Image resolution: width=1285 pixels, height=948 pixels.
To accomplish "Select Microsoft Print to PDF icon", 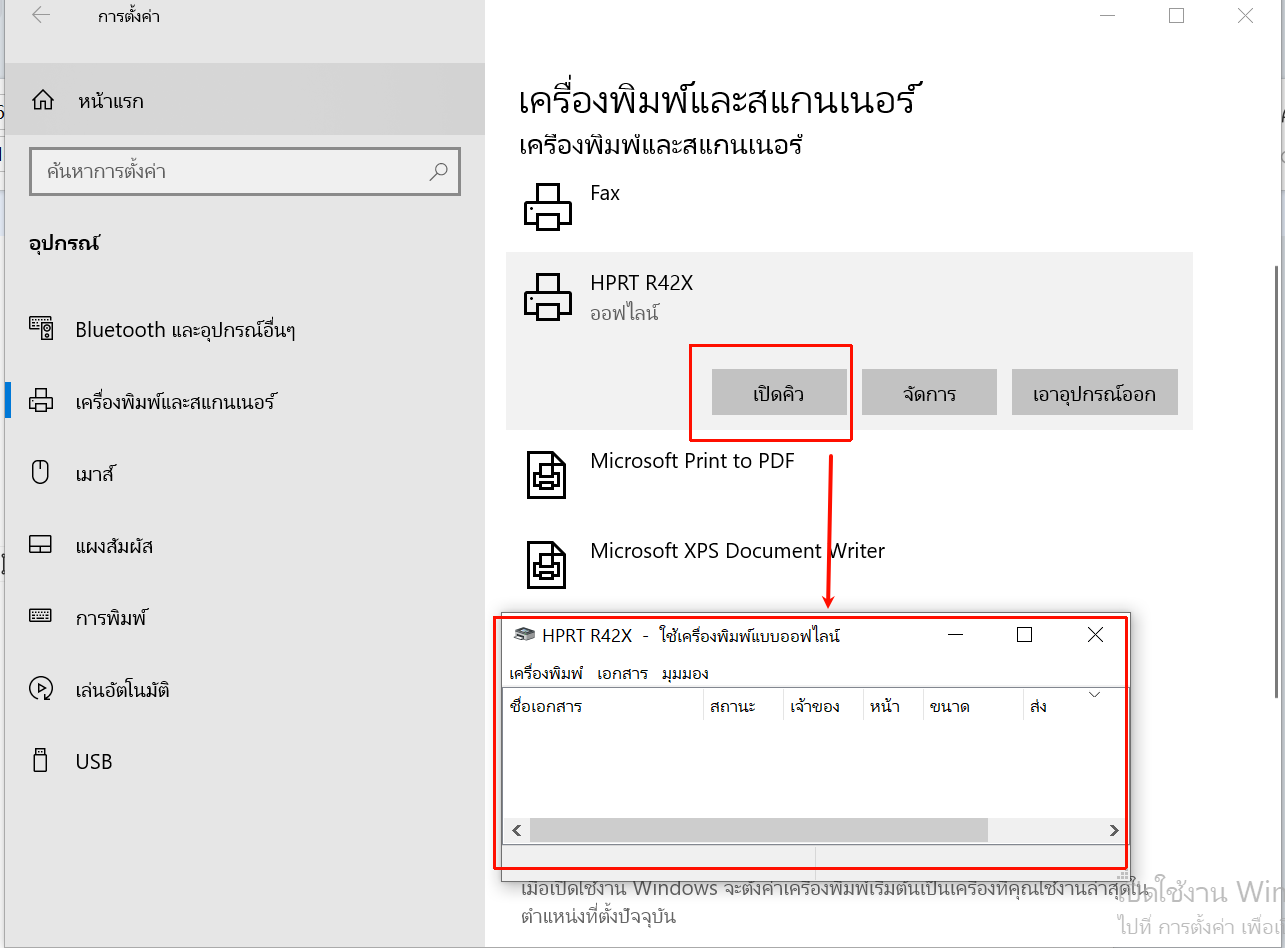I will (547, 474).
